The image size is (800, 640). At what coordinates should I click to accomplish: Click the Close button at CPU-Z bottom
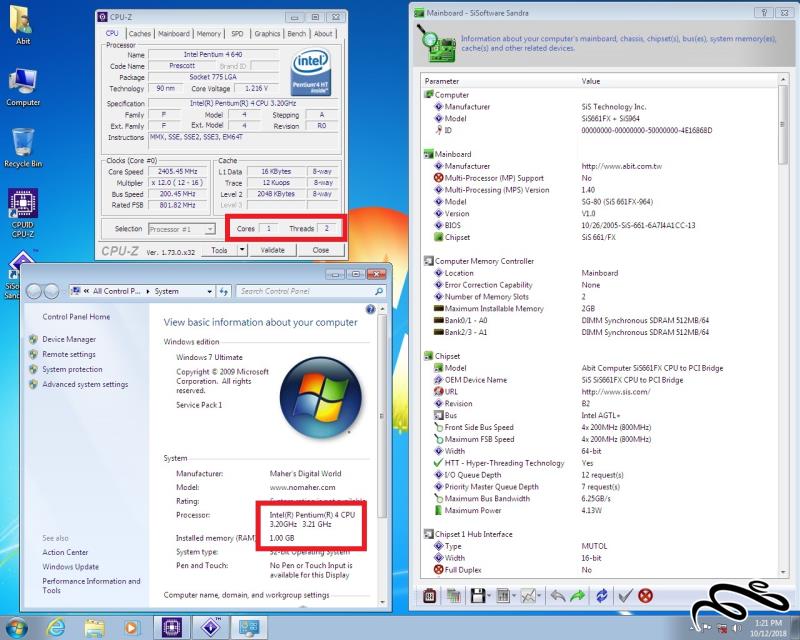coord(321,250)
